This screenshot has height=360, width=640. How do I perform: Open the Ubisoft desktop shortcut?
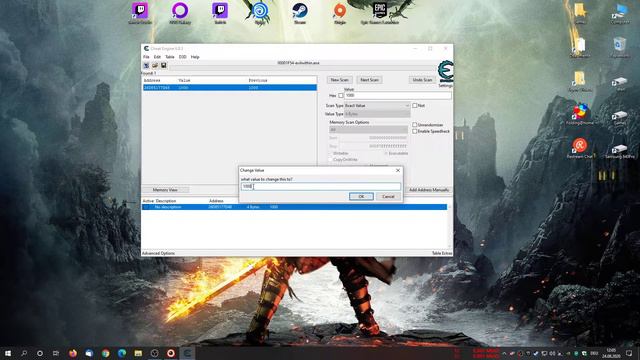click(260, 13)
